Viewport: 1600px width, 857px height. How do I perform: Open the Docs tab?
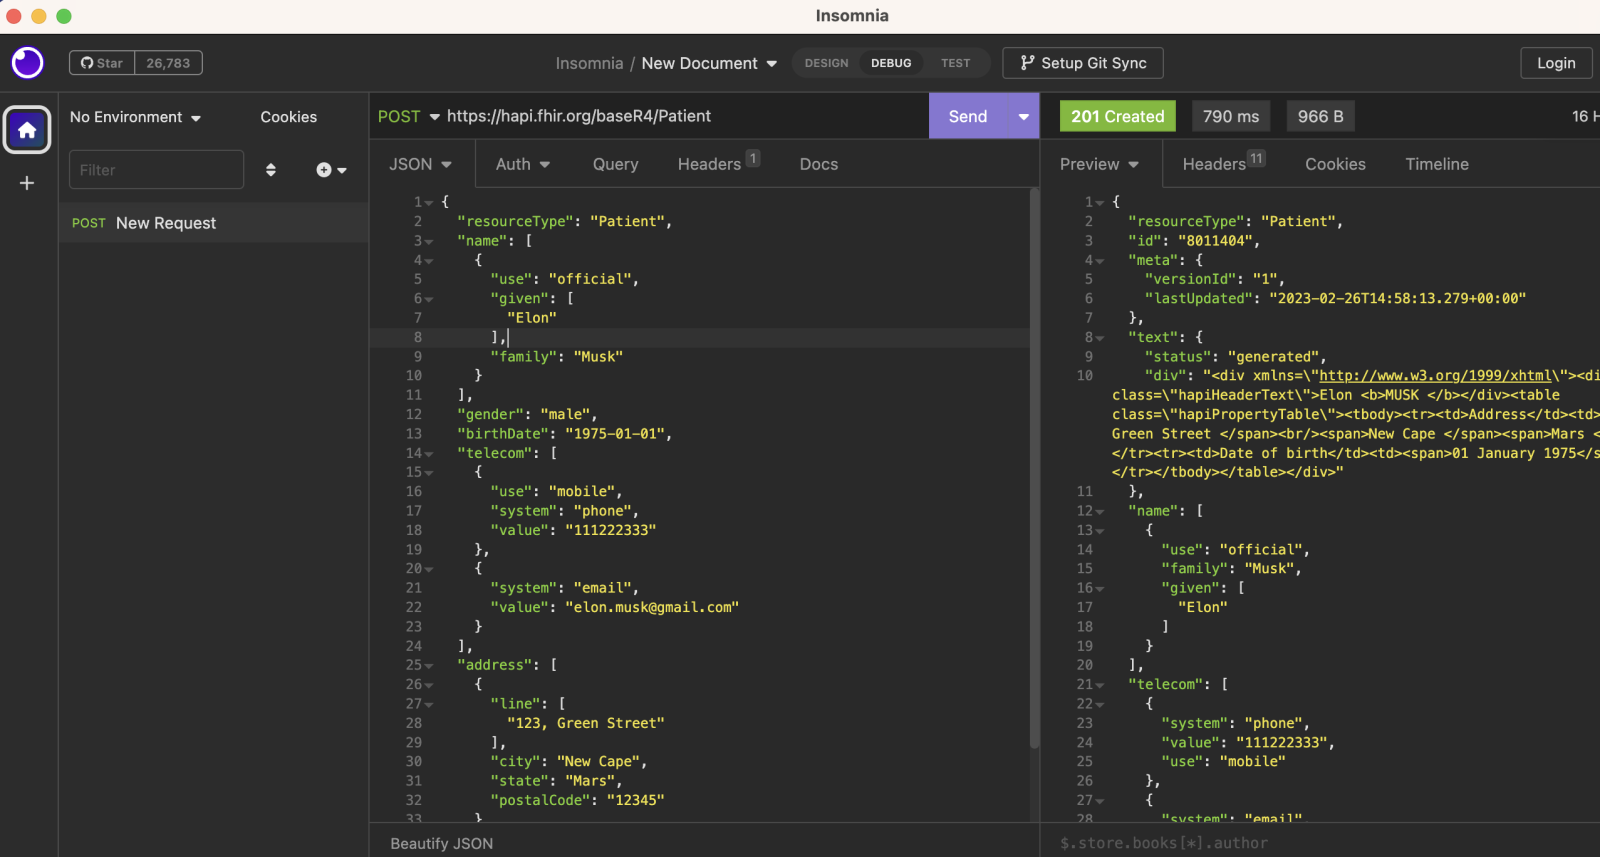(819, 164)
